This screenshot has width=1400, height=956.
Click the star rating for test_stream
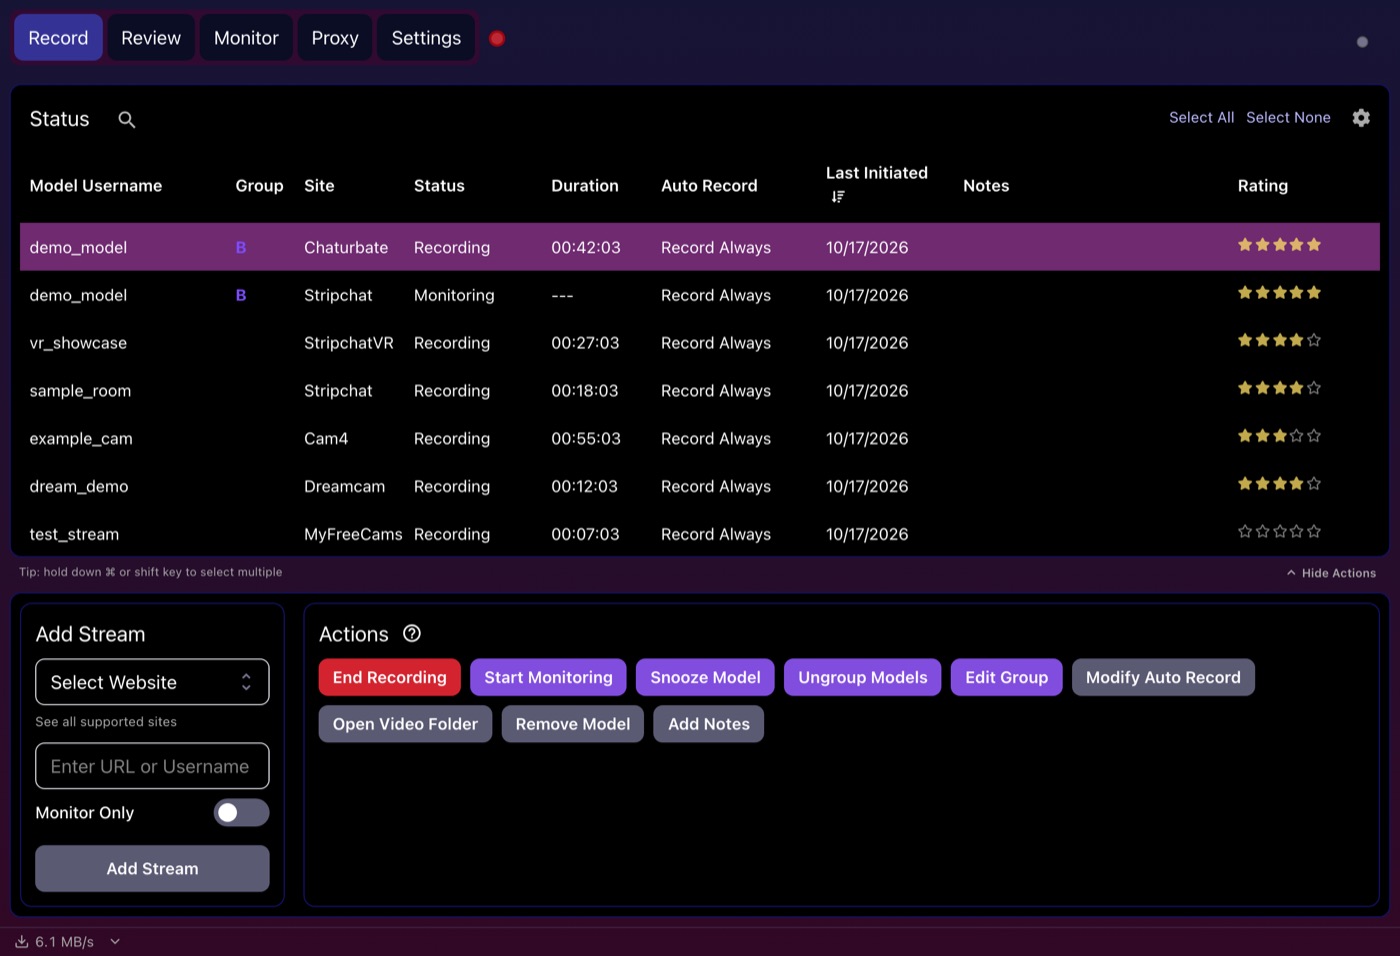tap(1279, 531)
